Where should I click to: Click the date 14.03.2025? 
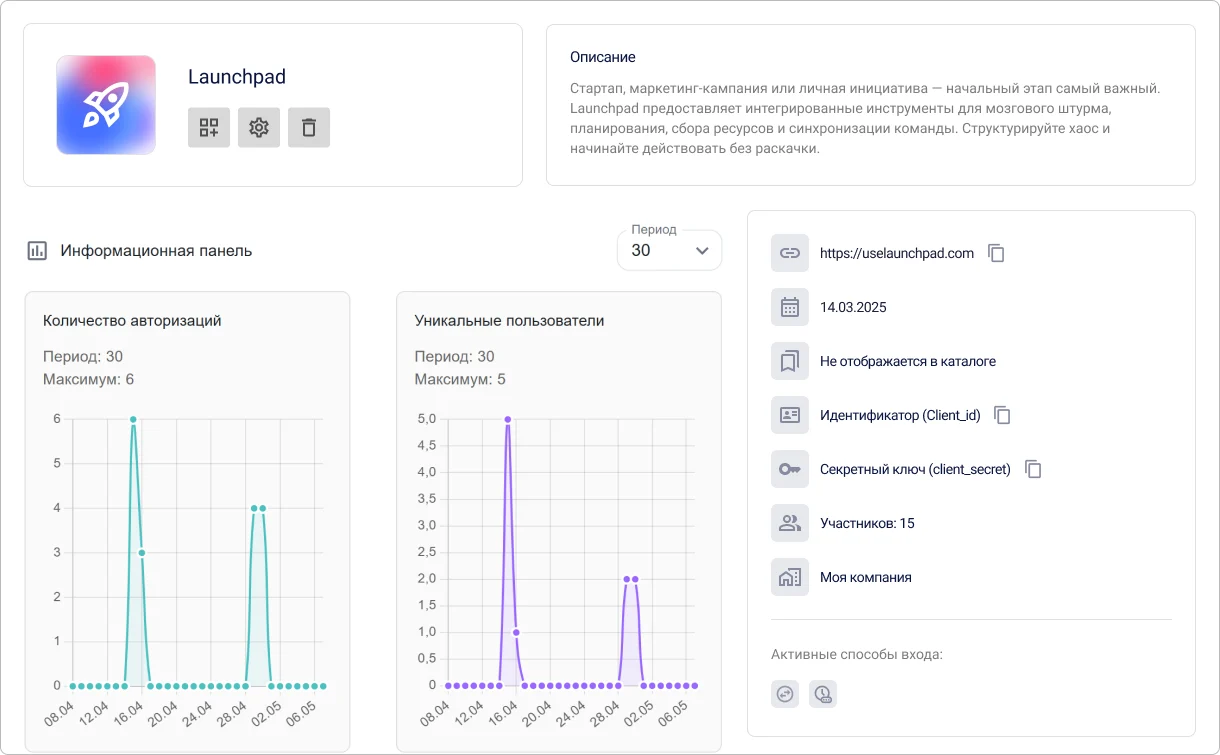[x=853, y=307]
